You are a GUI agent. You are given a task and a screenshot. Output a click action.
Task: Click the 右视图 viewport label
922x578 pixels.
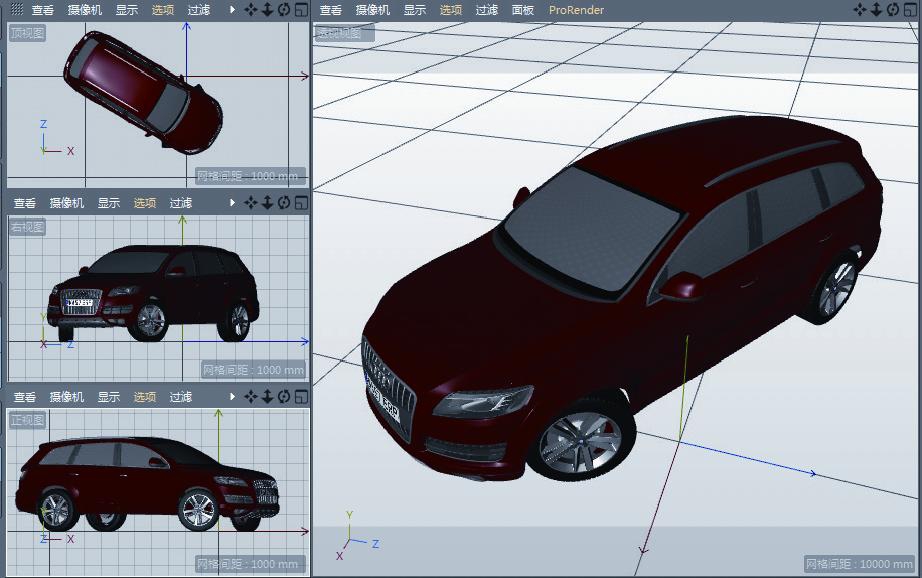[27, 227]
